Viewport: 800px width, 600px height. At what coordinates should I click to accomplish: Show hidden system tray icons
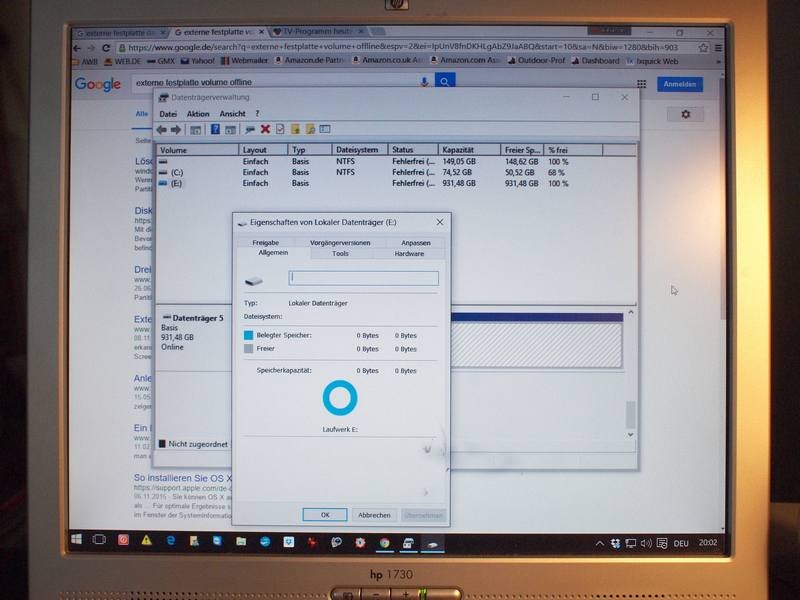click(x=600, y=543)
